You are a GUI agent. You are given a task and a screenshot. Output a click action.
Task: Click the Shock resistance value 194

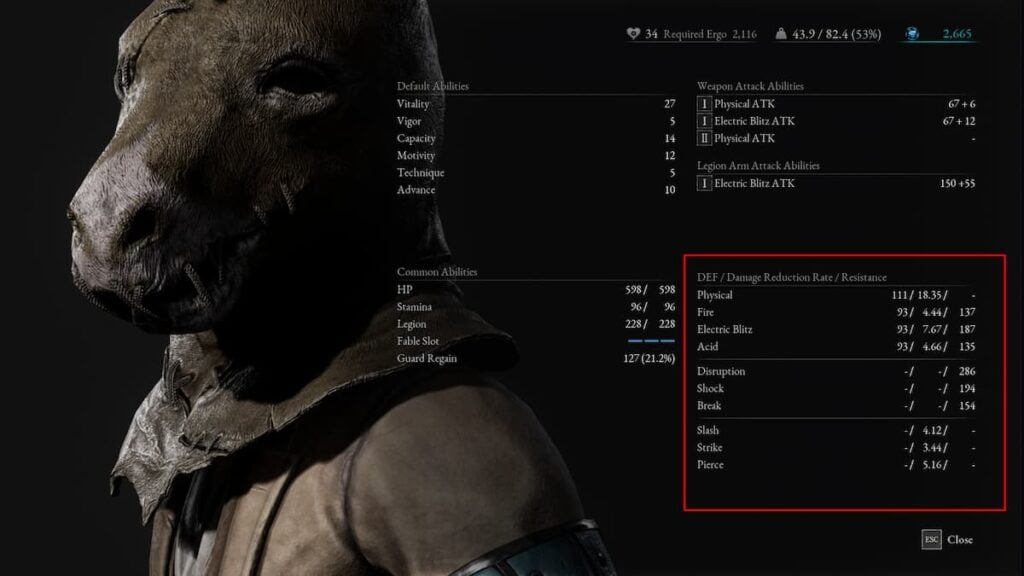point(967,389)
